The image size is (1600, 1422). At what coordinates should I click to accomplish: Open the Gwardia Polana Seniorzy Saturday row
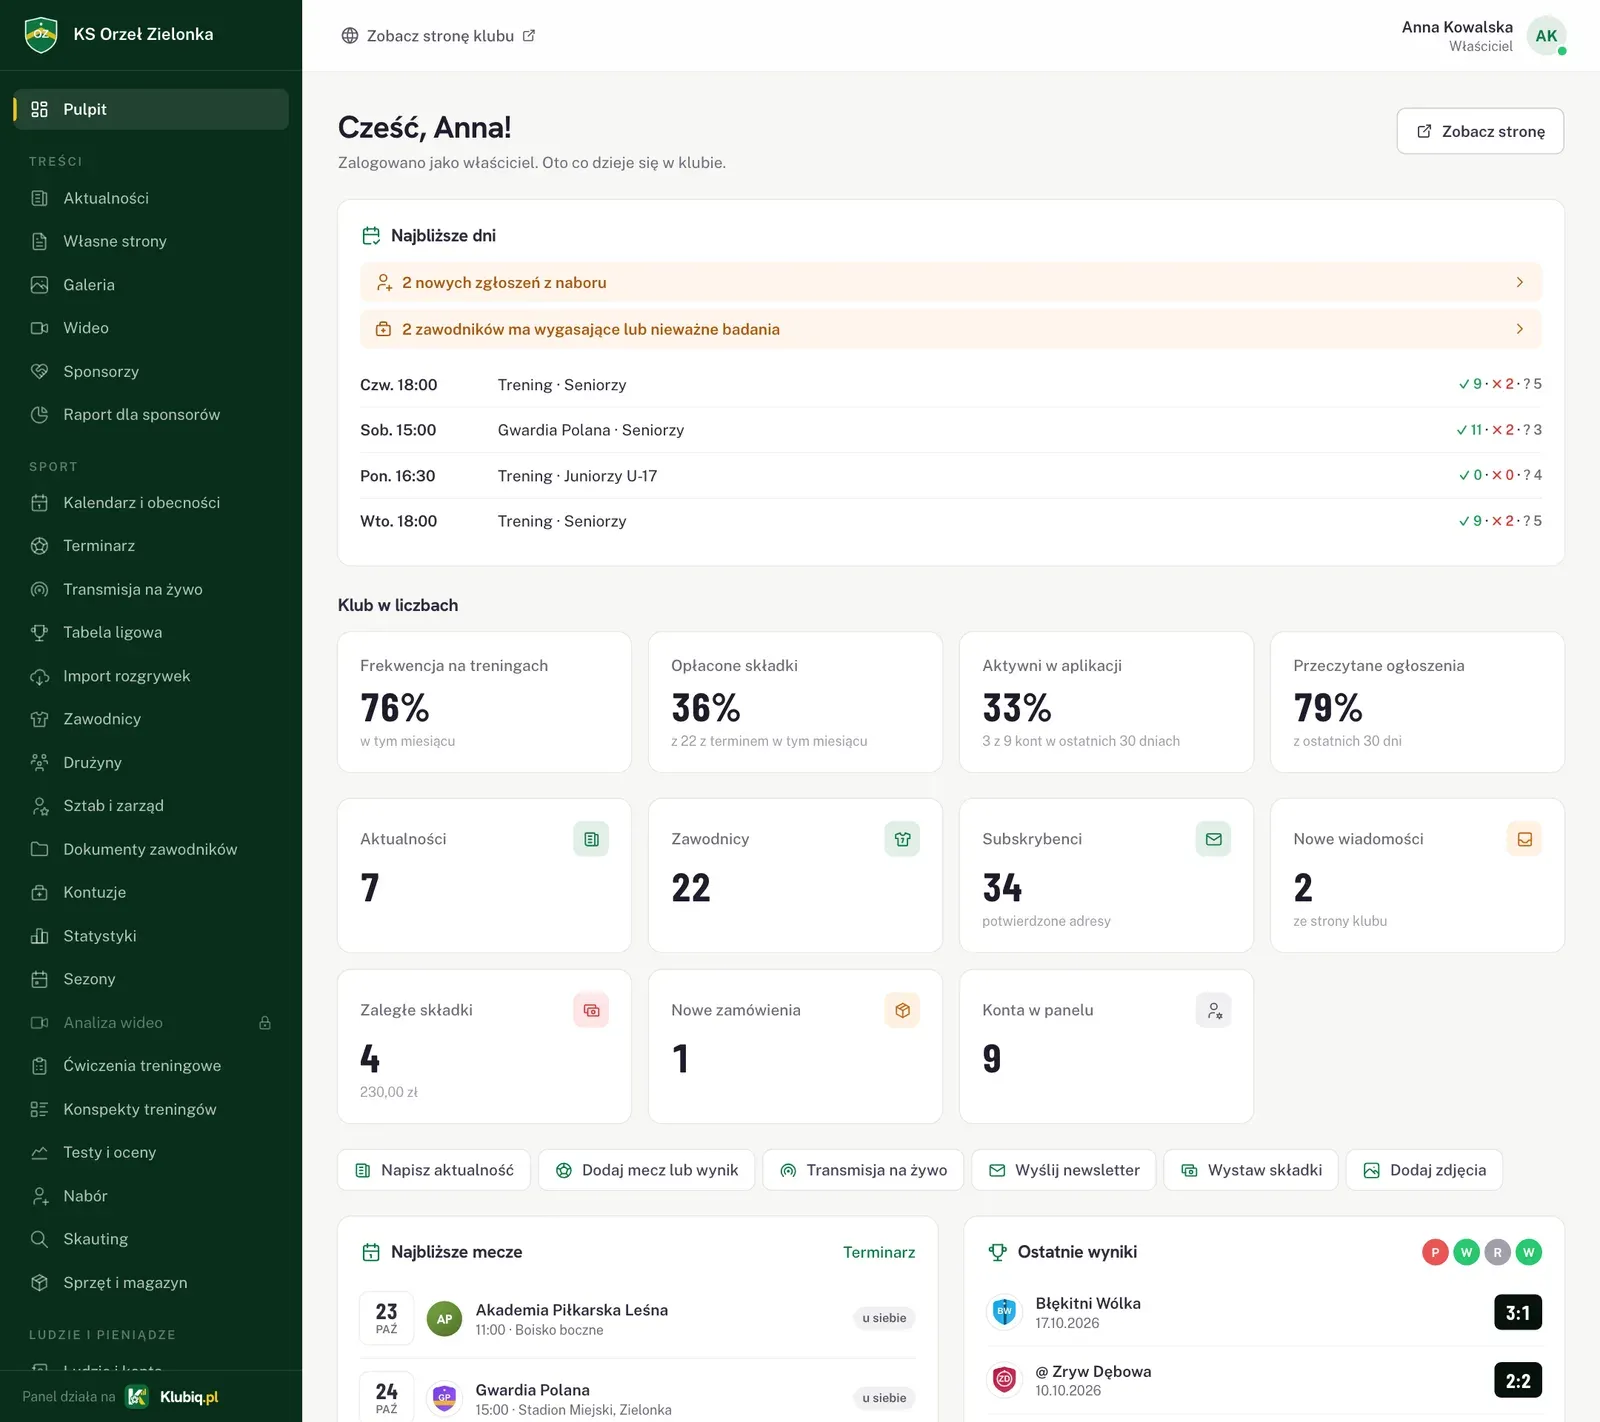951,430
